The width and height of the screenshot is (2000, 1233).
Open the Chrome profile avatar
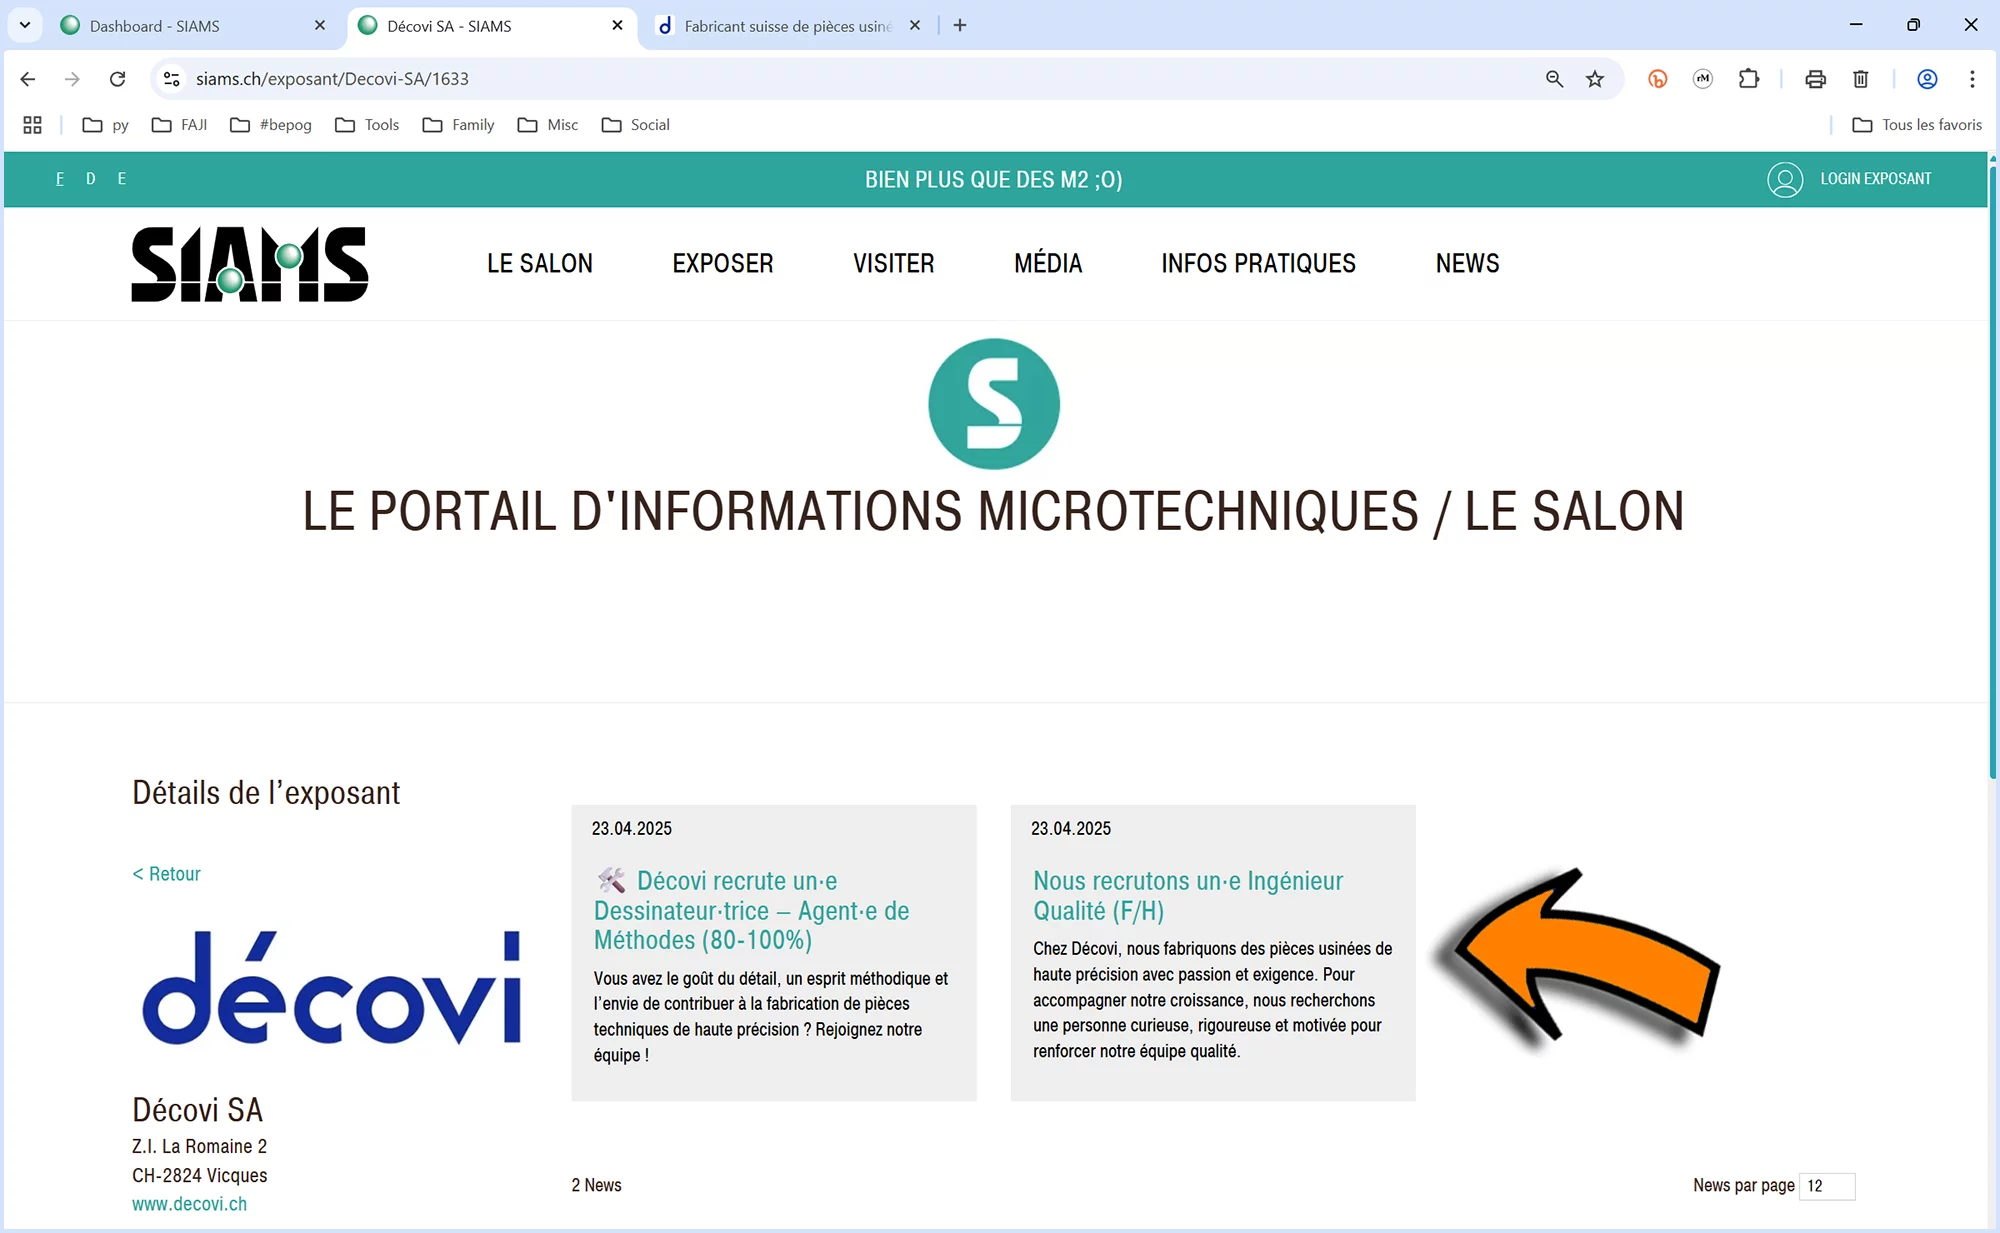click(1927, 79)
